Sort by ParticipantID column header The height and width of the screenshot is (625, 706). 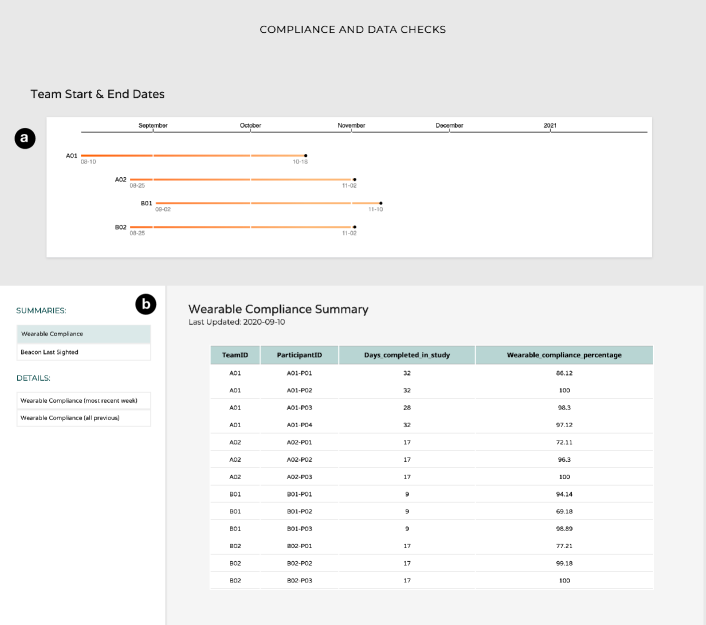(x=300, y=355)
